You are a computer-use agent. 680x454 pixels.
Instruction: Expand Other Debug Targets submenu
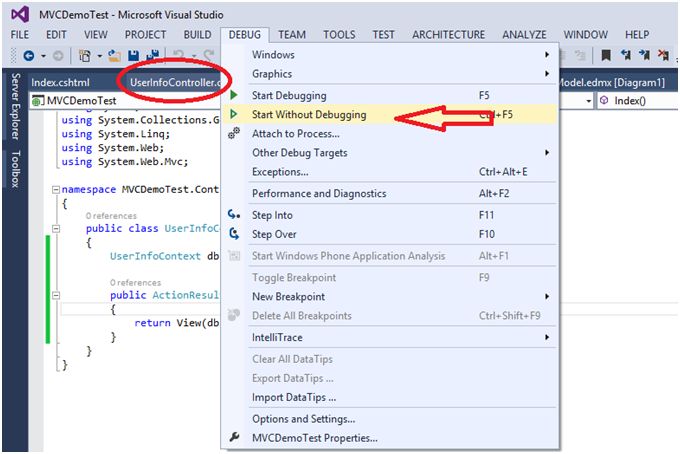390,153
